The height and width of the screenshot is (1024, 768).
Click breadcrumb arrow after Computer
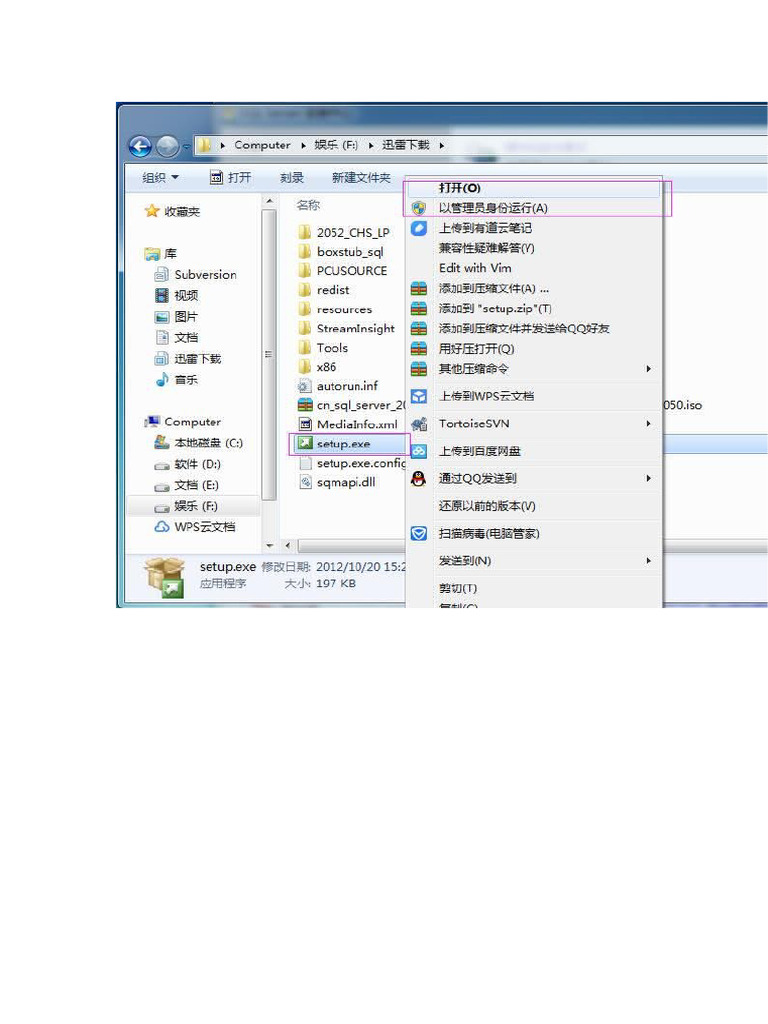point(303,146)
